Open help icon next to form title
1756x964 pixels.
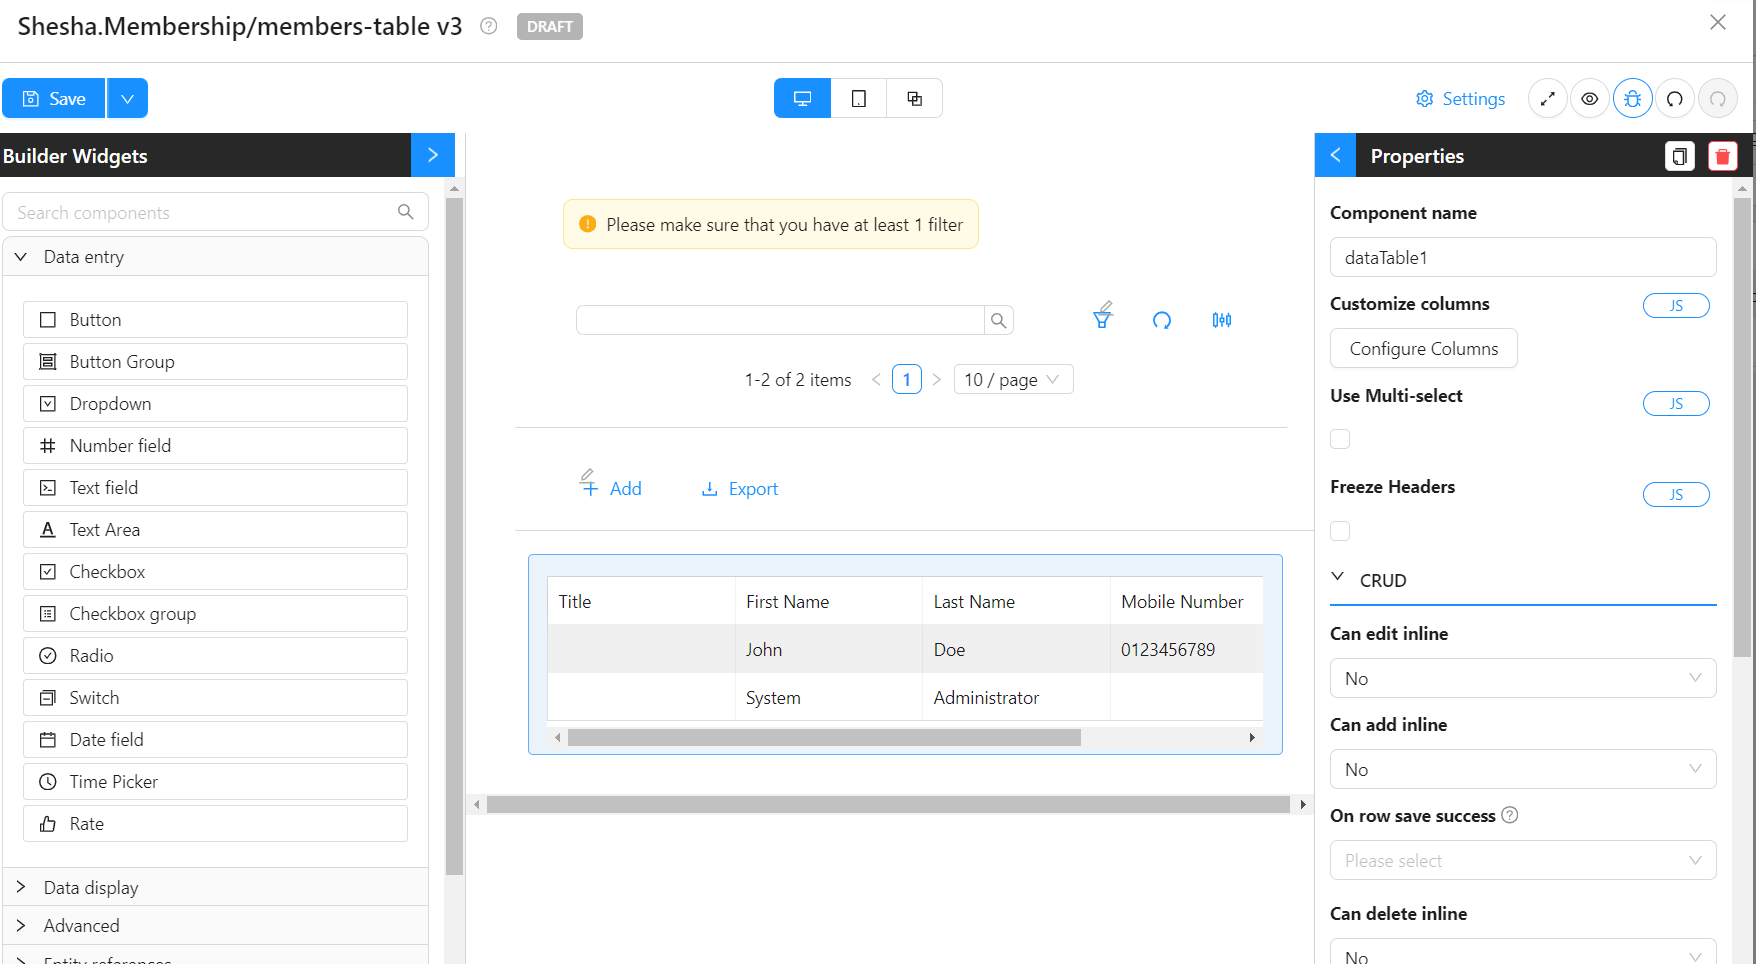(x=488, y=26)
